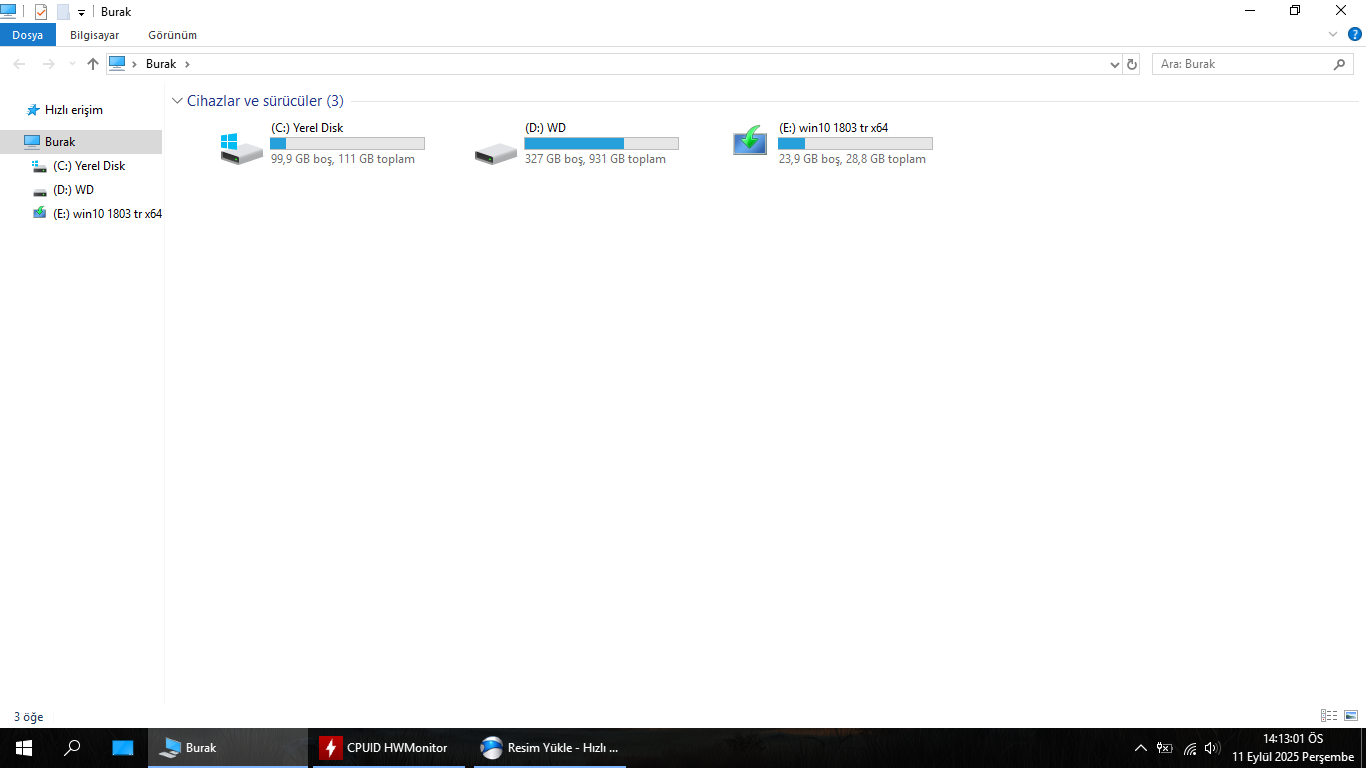Open the recent locations dropdown
The width and height of the screenshot is (1366, 768).
pos(72,64)
